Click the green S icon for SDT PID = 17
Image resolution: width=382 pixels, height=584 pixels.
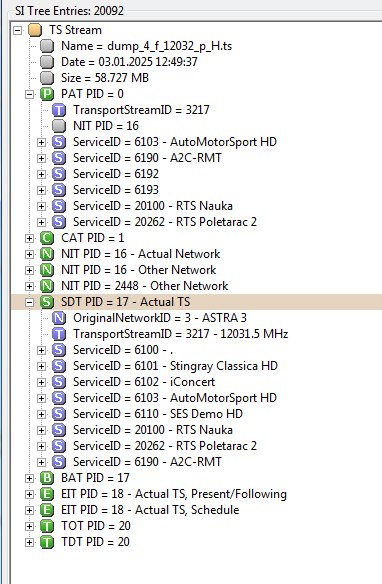(x=47, y=302)
